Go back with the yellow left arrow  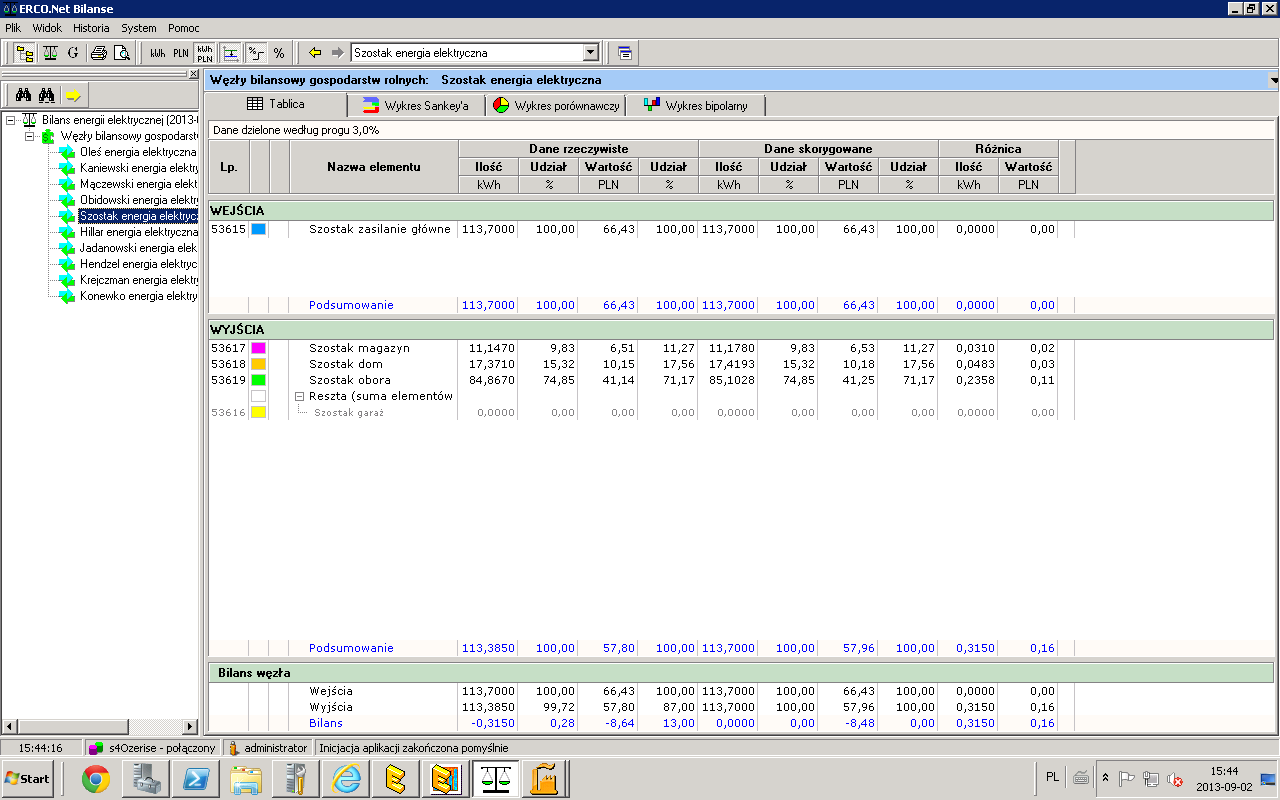pos(314,53)
